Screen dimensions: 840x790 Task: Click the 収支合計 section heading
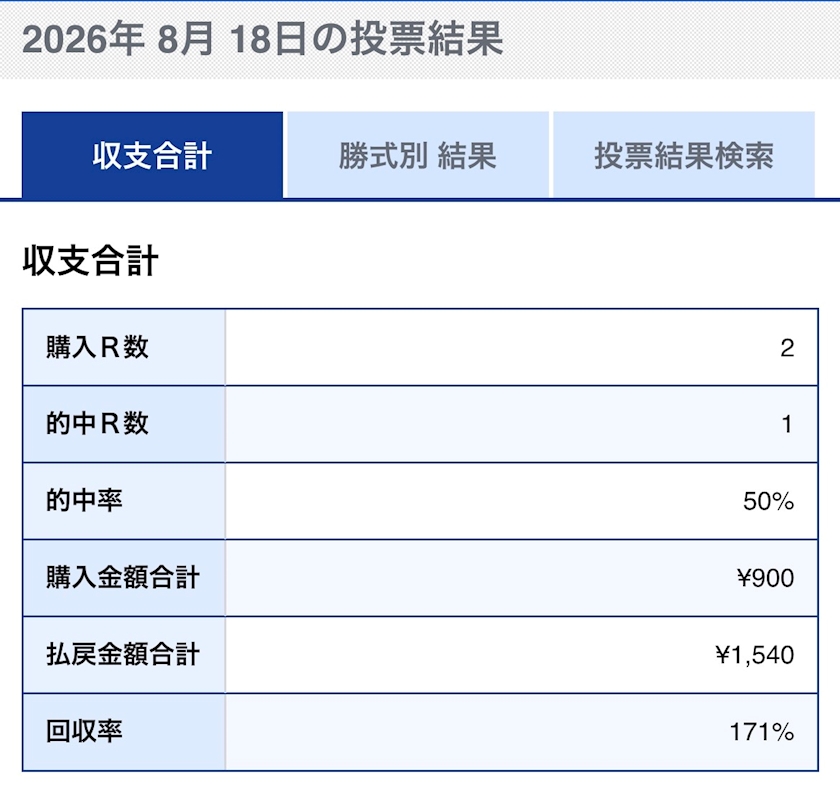coord(91,261)
